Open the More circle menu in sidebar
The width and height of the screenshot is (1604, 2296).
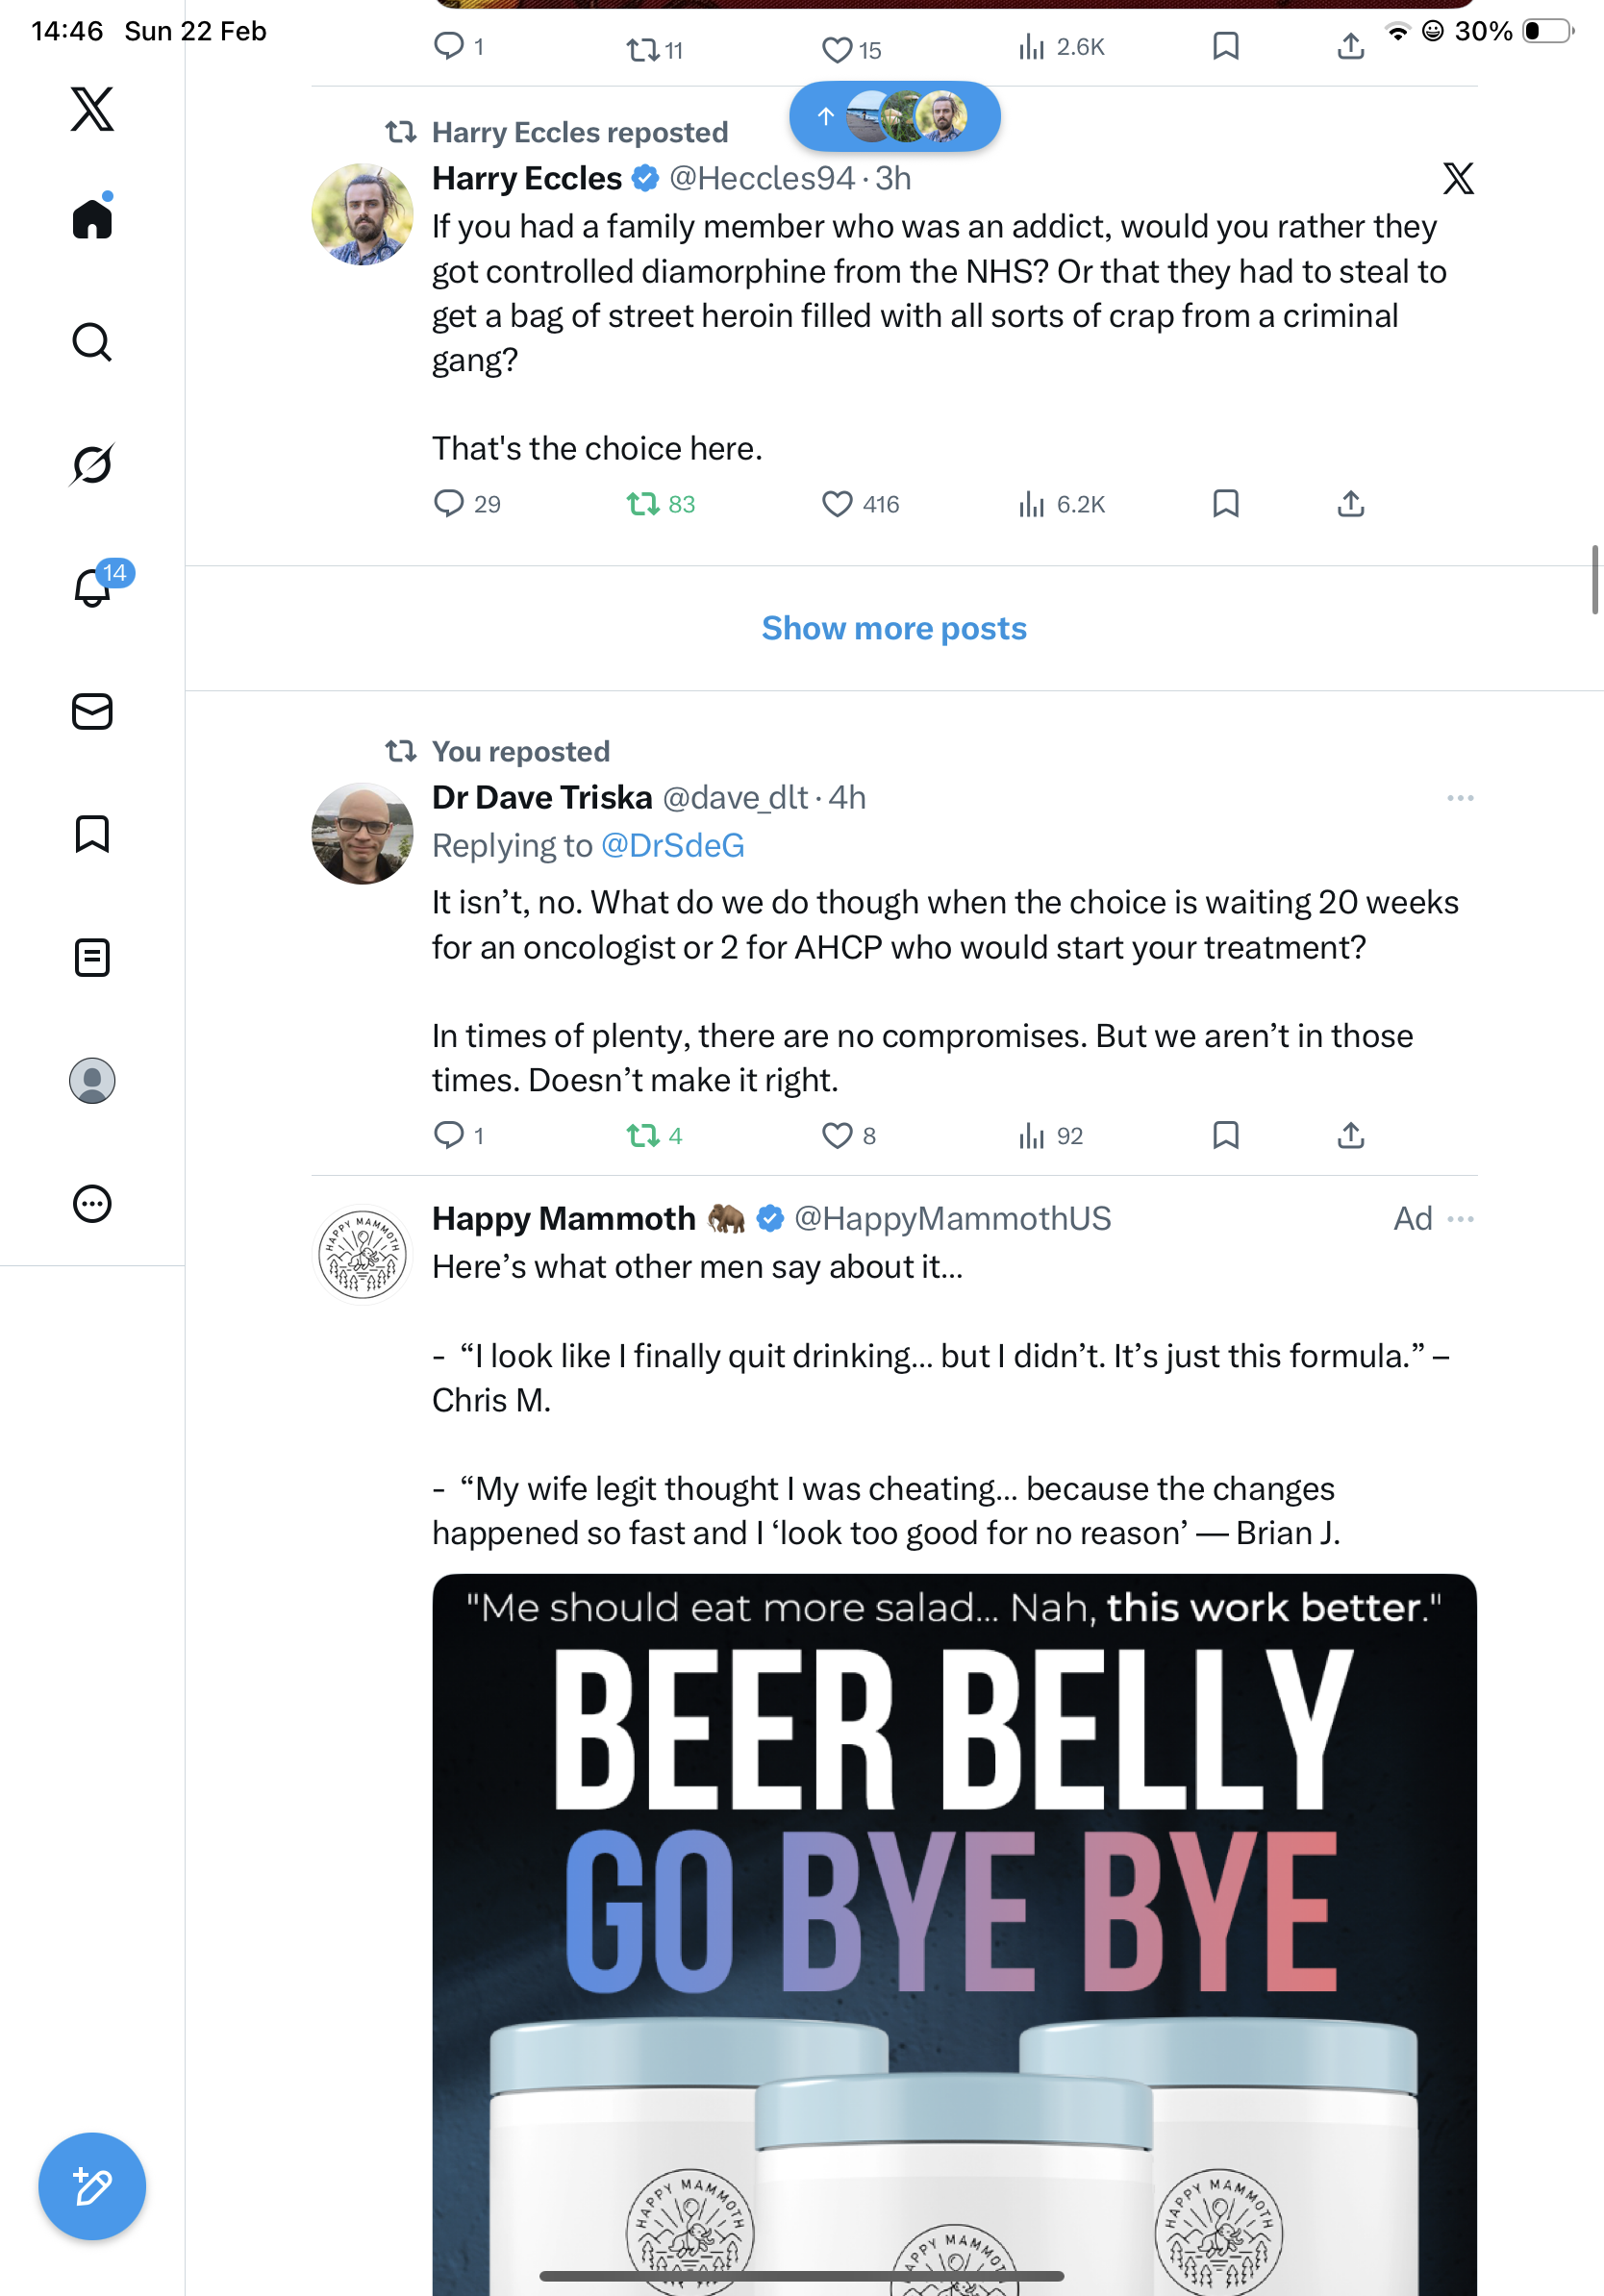tap(92, 1204)
